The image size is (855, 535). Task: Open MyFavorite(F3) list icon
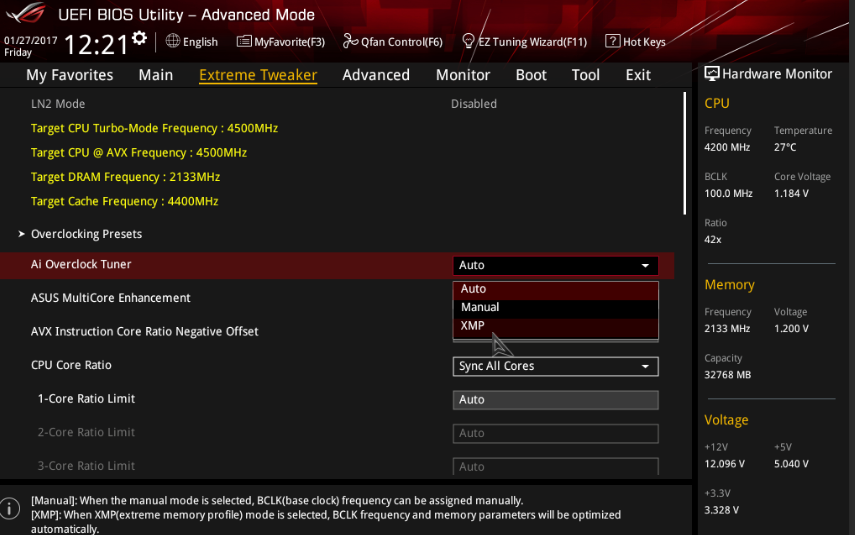click(244, 41)
